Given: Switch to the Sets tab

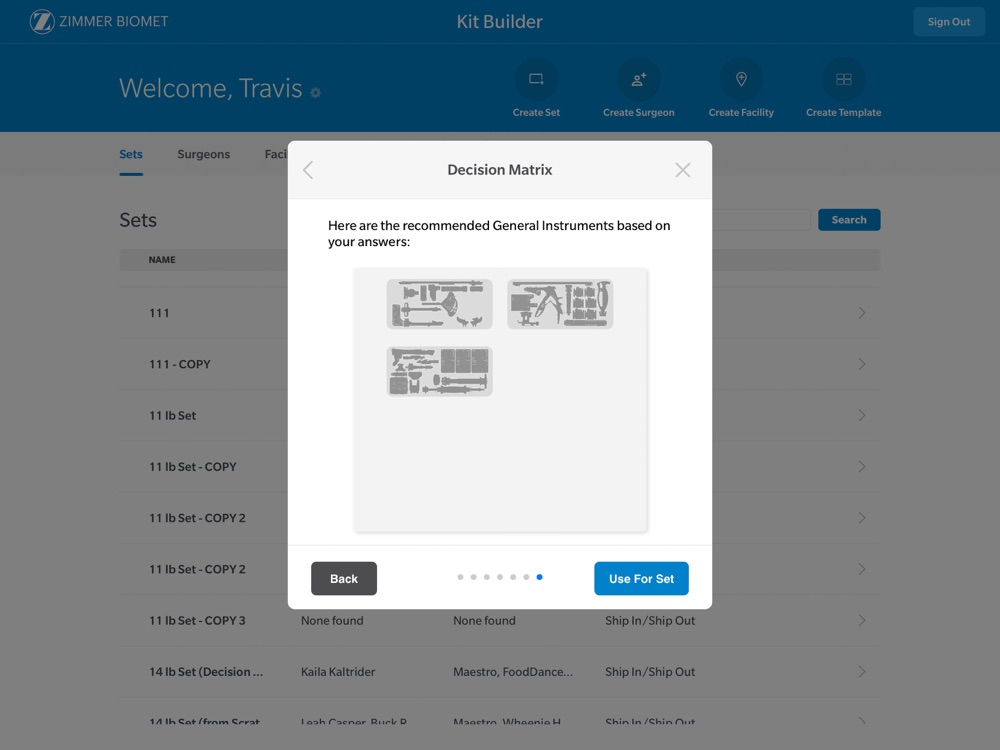Looking at the screenshot, I should (x=131, y=154).
